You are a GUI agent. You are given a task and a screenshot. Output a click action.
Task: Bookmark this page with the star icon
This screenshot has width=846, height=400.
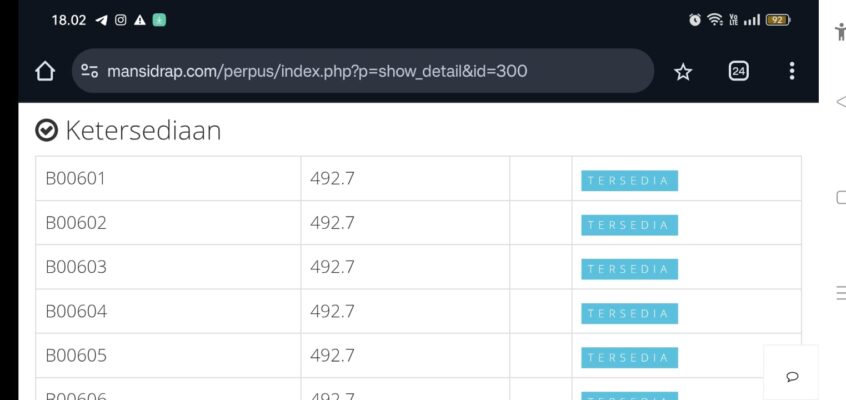683,71
